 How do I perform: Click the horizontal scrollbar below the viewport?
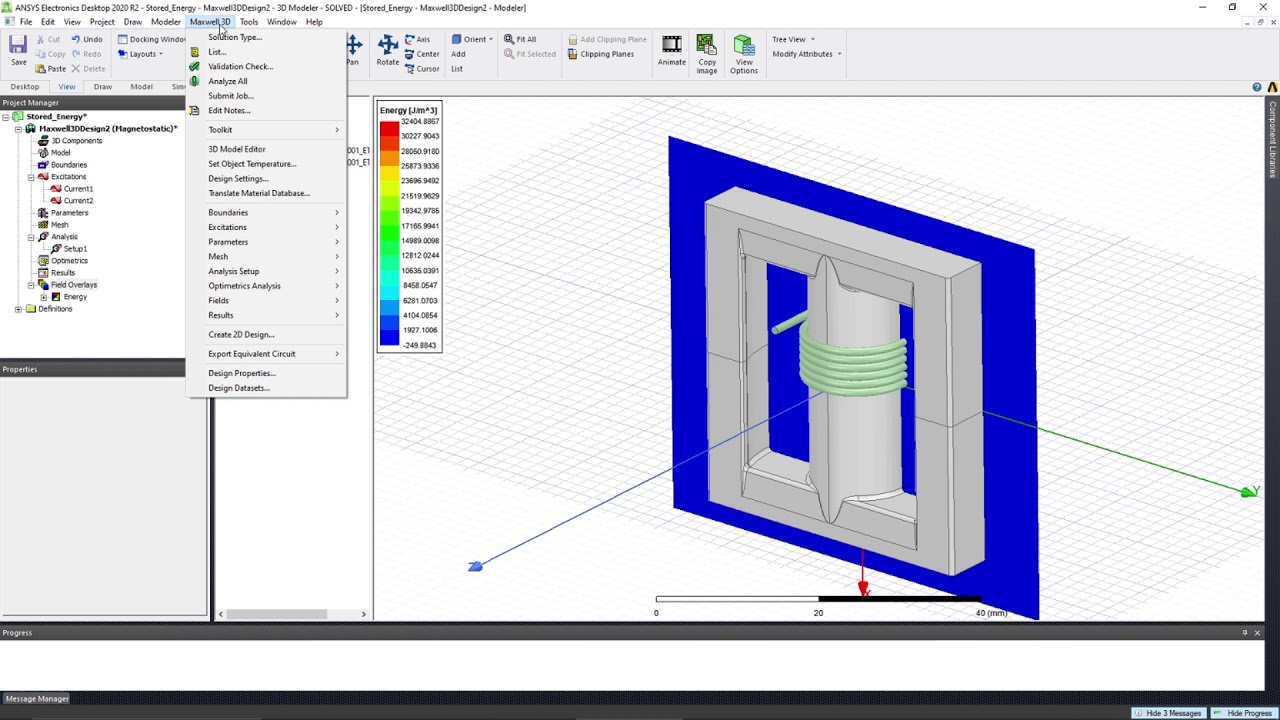(292, 614)
